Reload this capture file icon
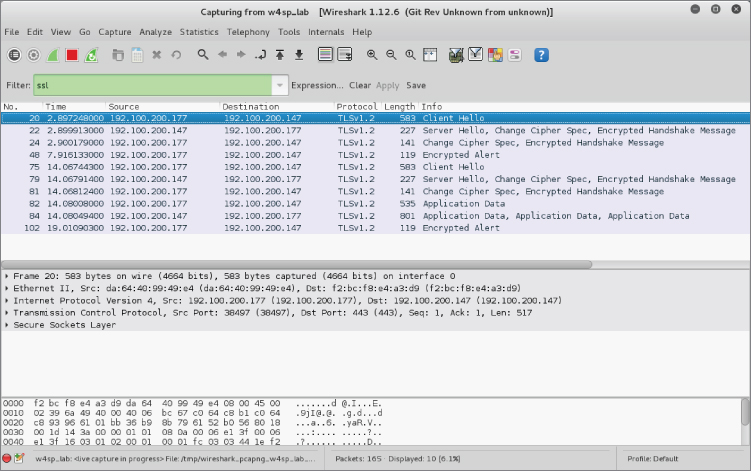Screen dimensions: 751x471 pos(176,55)
